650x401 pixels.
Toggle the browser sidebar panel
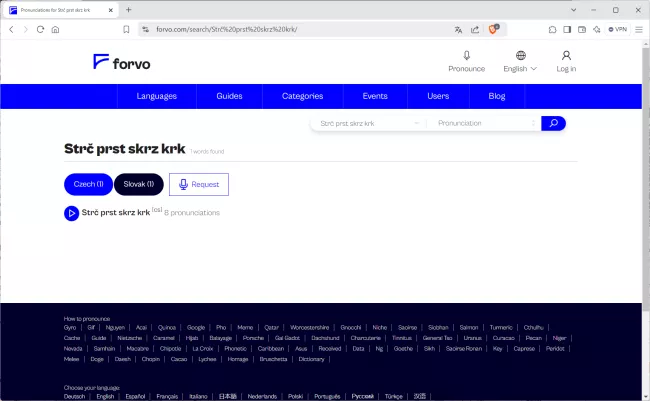(x=567, y=29)
